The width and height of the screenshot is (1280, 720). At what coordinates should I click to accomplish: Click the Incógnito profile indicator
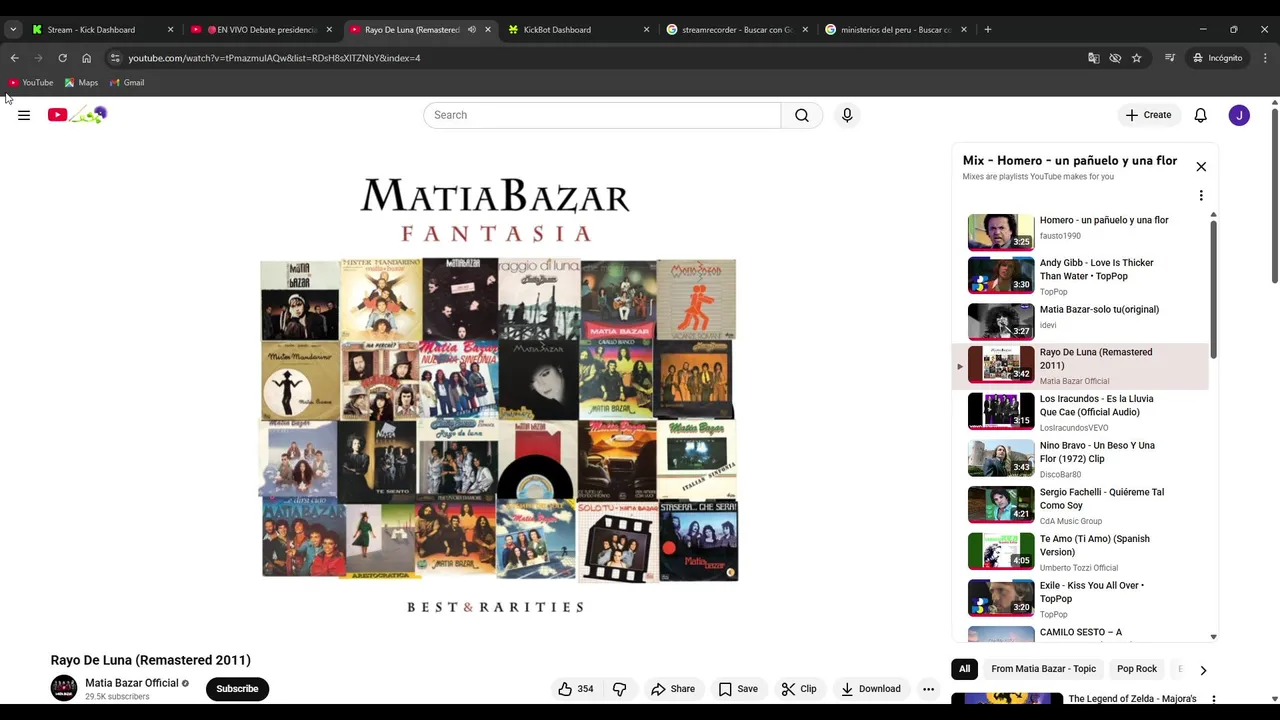[x=1217, y=58]
